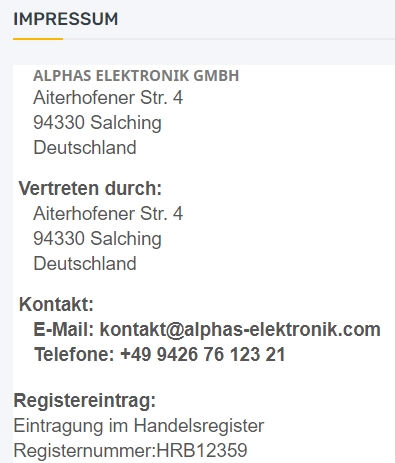The image size is (395, 463).
Task: Click the first Deutschland line under company
Action: (x=85, y=147)
